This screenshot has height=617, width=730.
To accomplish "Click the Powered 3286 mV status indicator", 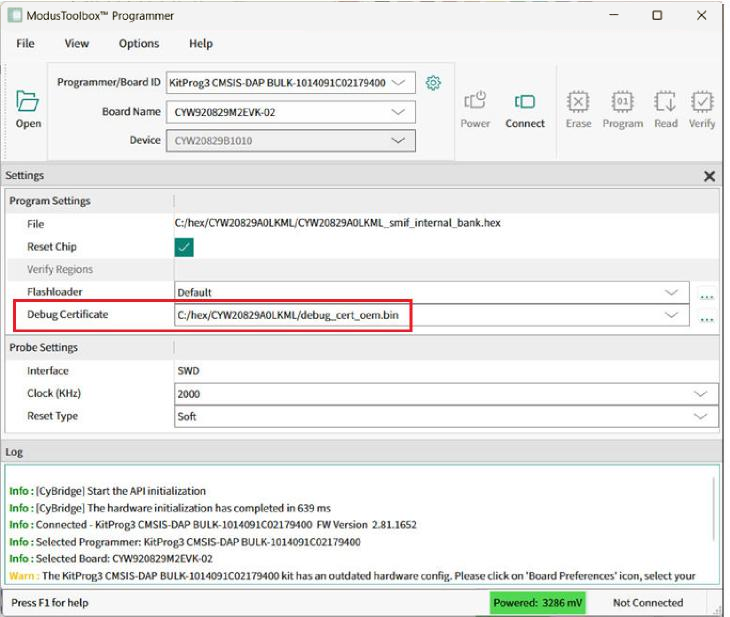I will (538, 603).
